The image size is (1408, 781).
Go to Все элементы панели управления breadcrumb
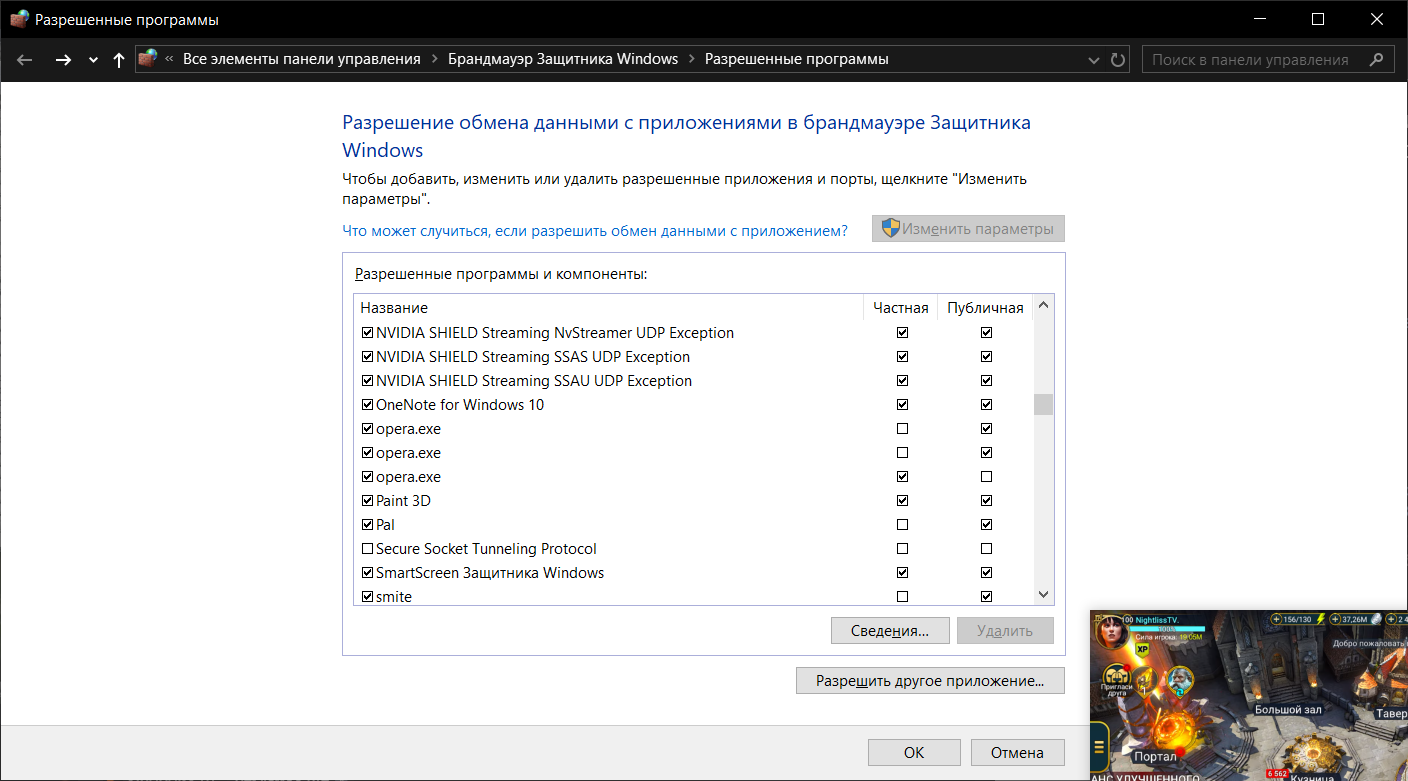(x=301, y=59)
